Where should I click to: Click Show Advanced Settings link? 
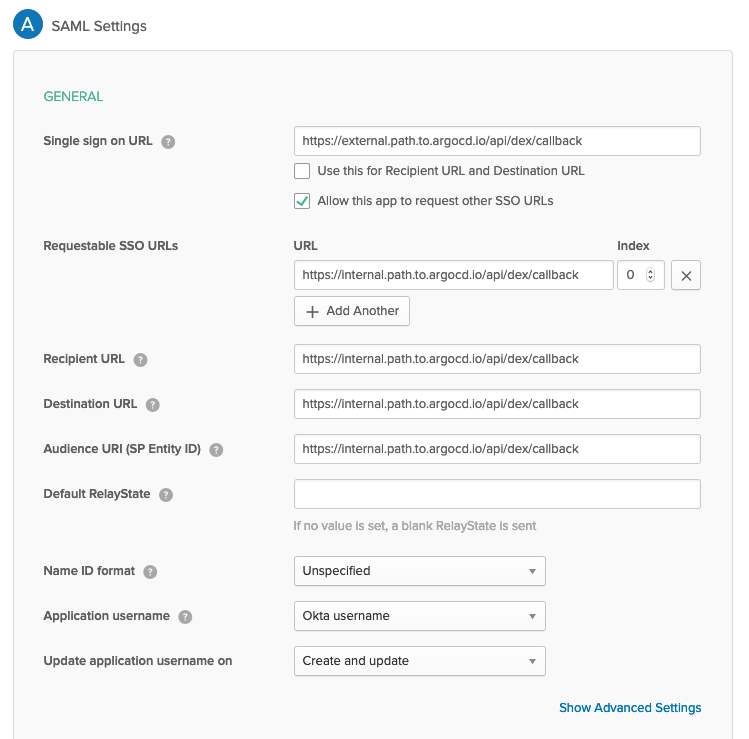(630, 708)
